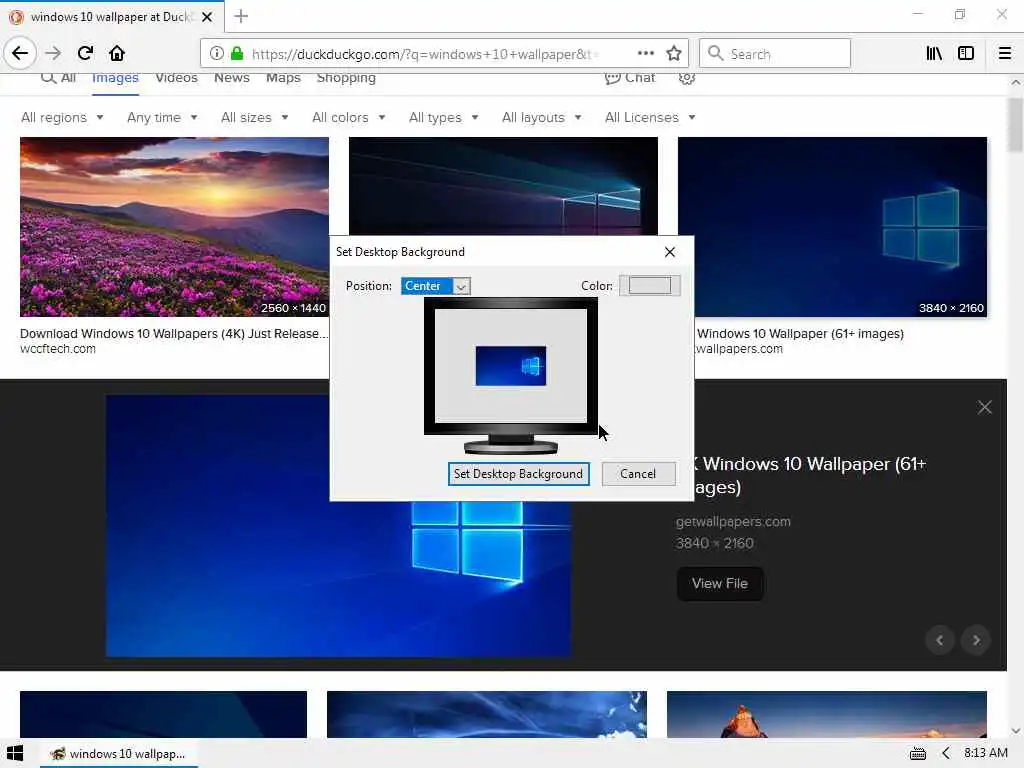Screen dimensions: 1024x768
Task: Expand the All regions filter
Action: pos(62,118)
